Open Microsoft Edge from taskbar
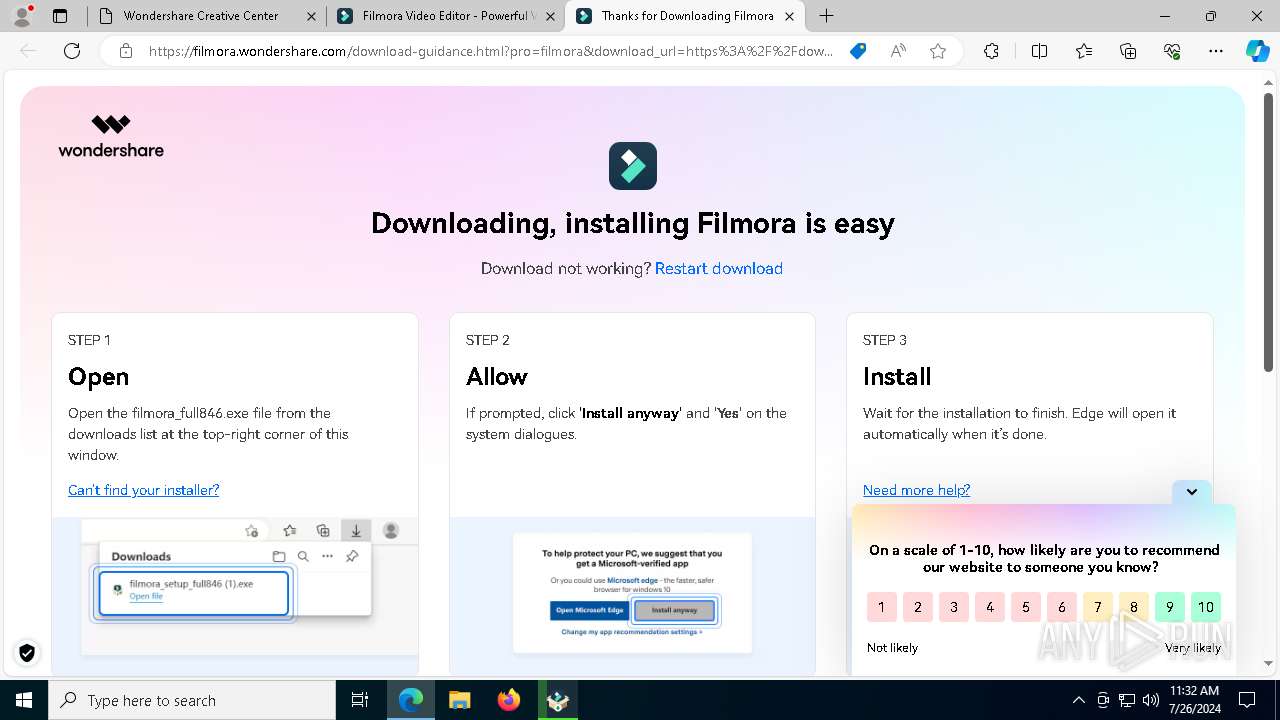The width and height of the screenshot is (1280, 720). coord(411,700)
